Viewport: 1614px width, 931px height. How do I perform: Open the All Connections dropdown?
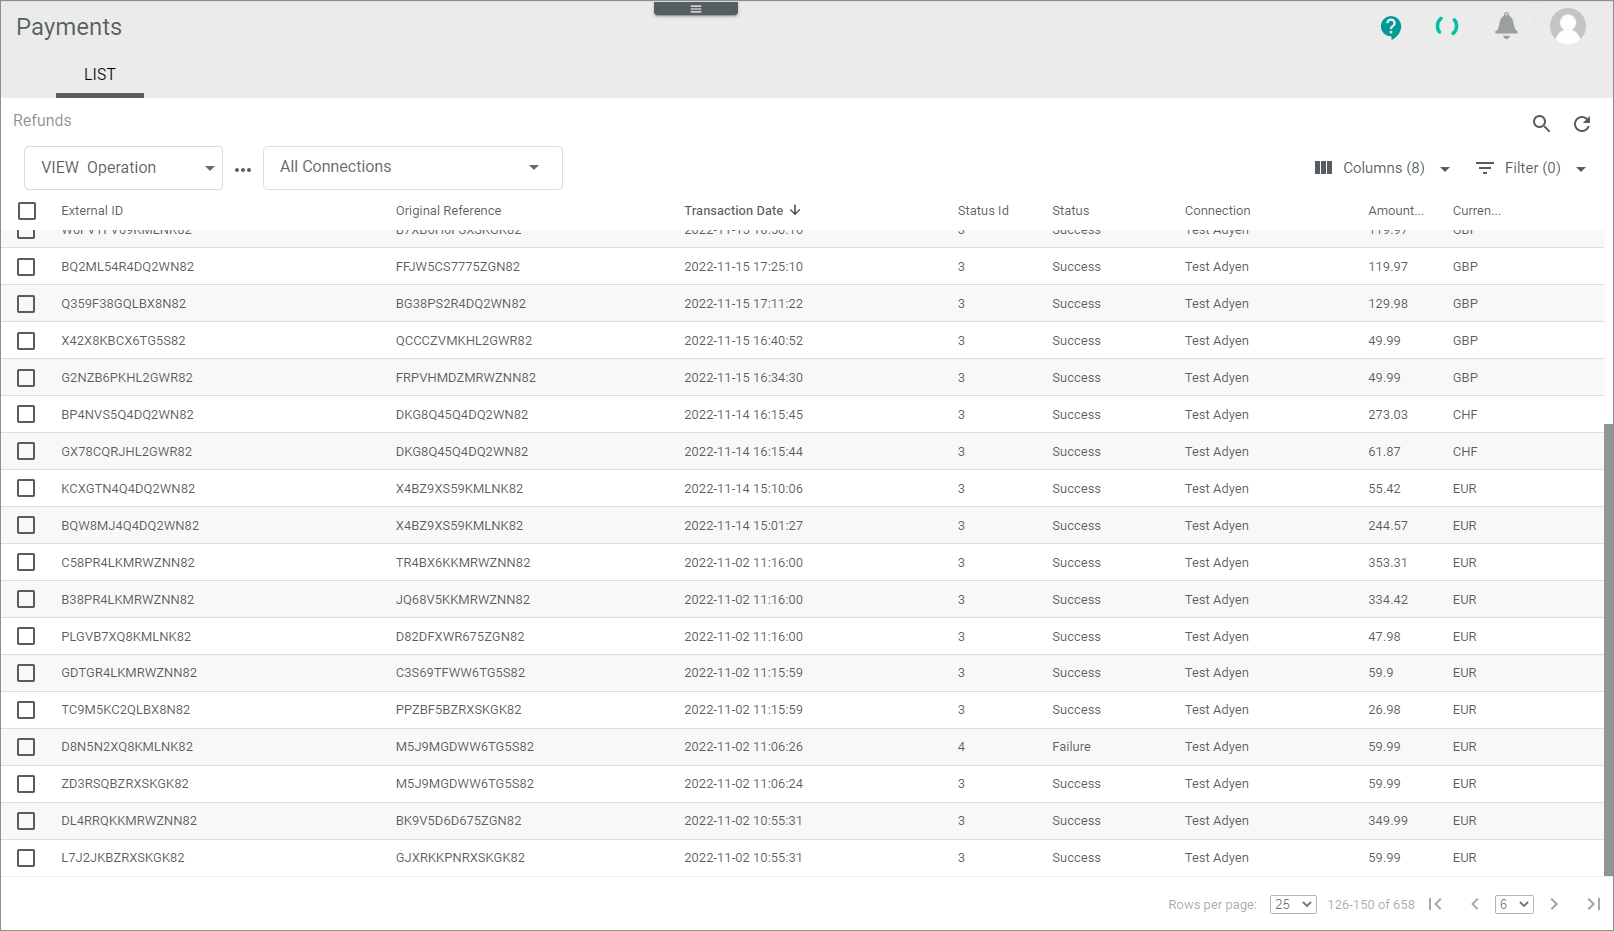(x=412, y=168)
